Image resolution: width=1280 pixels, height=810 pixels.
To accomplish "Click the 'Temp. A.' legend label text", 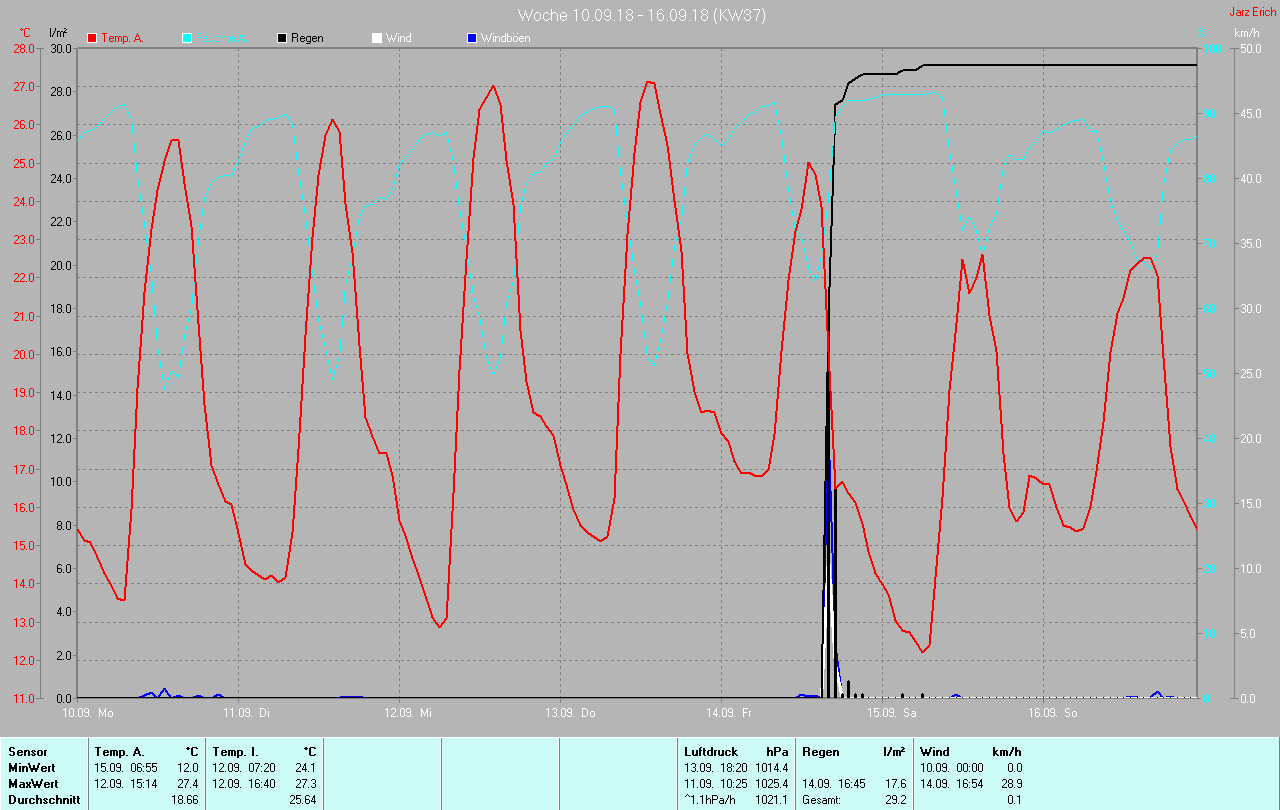I will tap(122, 38).
